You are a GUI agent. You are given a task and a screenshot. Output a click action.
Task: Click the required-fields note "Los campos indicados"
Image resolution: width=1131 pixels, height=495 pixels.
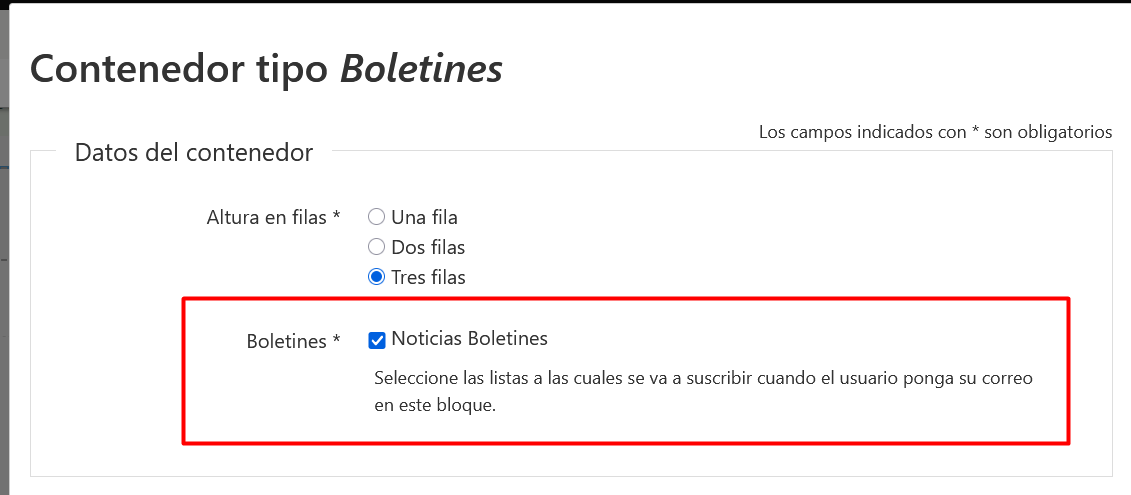tap(862, 132)
